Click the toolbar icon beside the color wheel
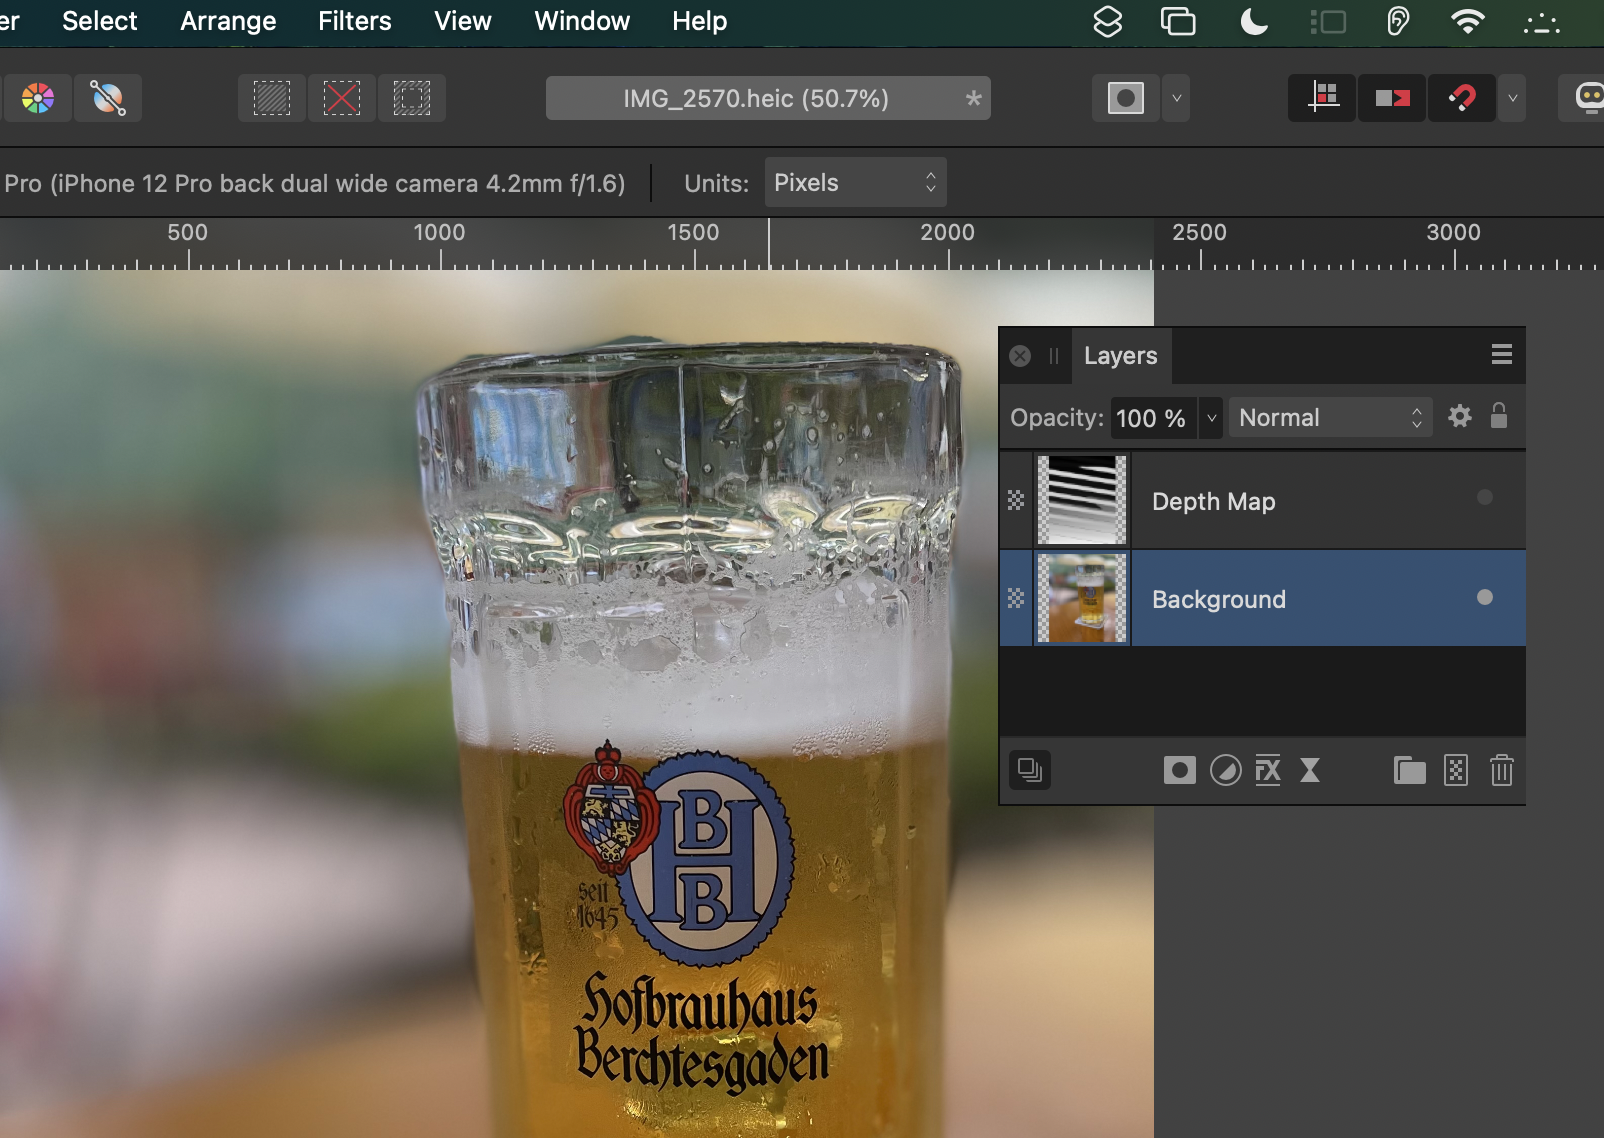Viewport: 1604px width, 1138px height. [108, 98]
